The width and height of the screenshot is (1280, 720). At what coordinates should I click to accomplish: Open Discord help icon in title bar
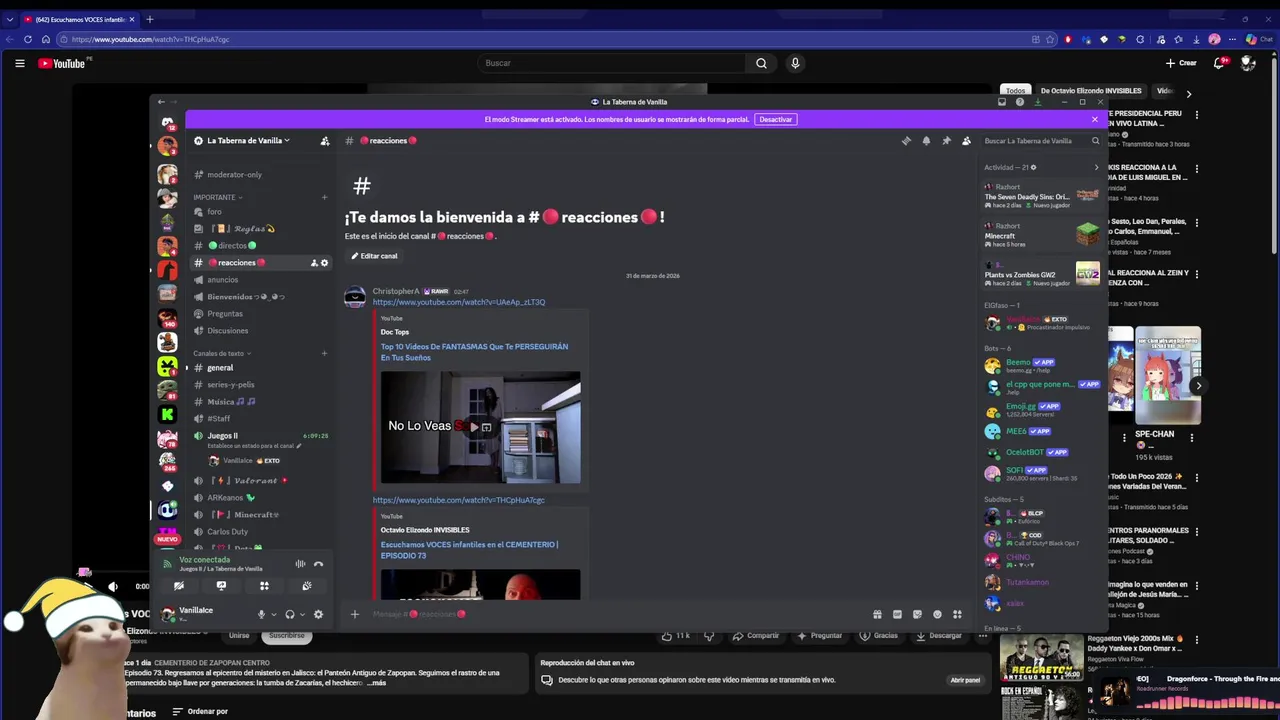1020,102
